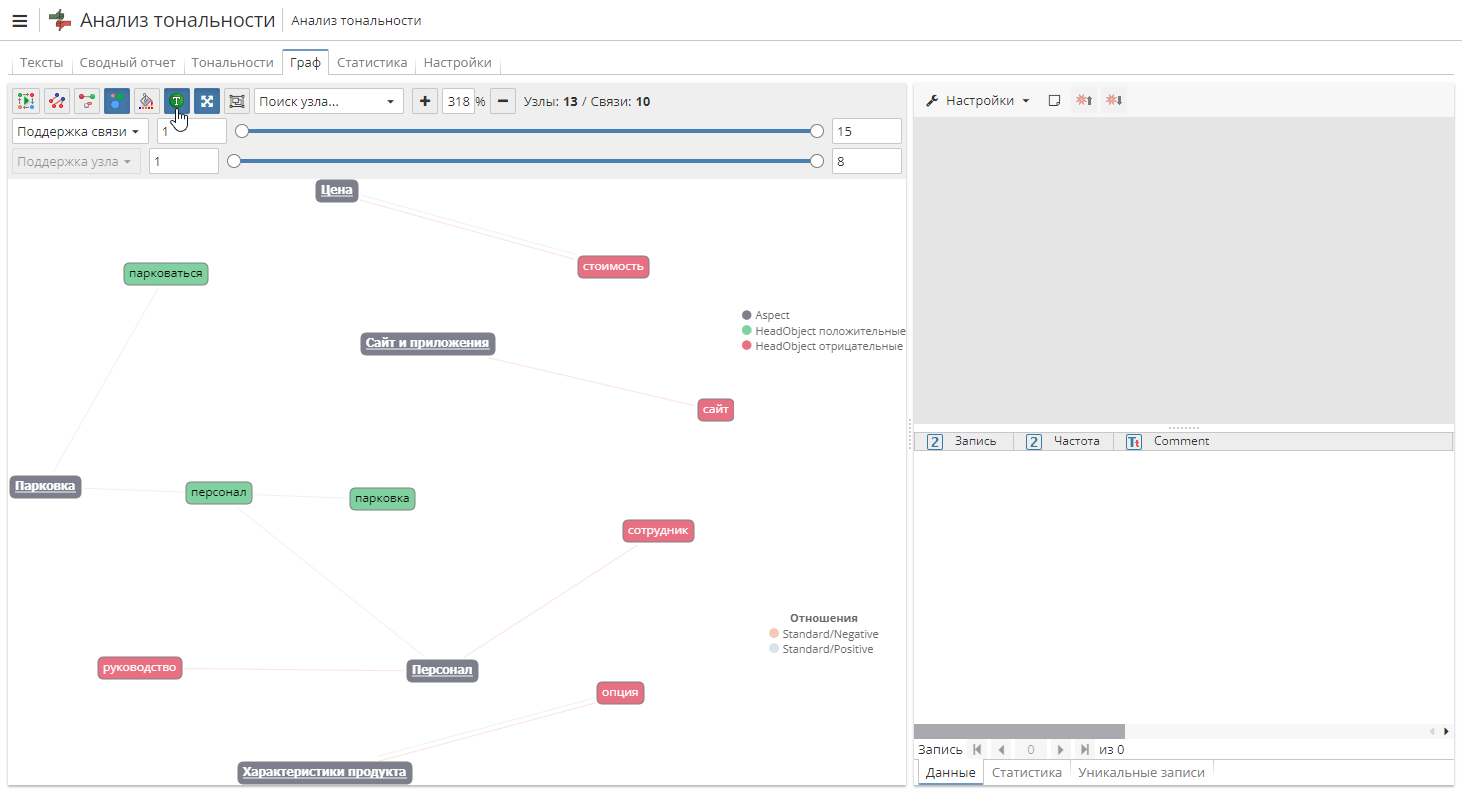
Task: Click the Частота column header
Action: tap(1064, 441)
